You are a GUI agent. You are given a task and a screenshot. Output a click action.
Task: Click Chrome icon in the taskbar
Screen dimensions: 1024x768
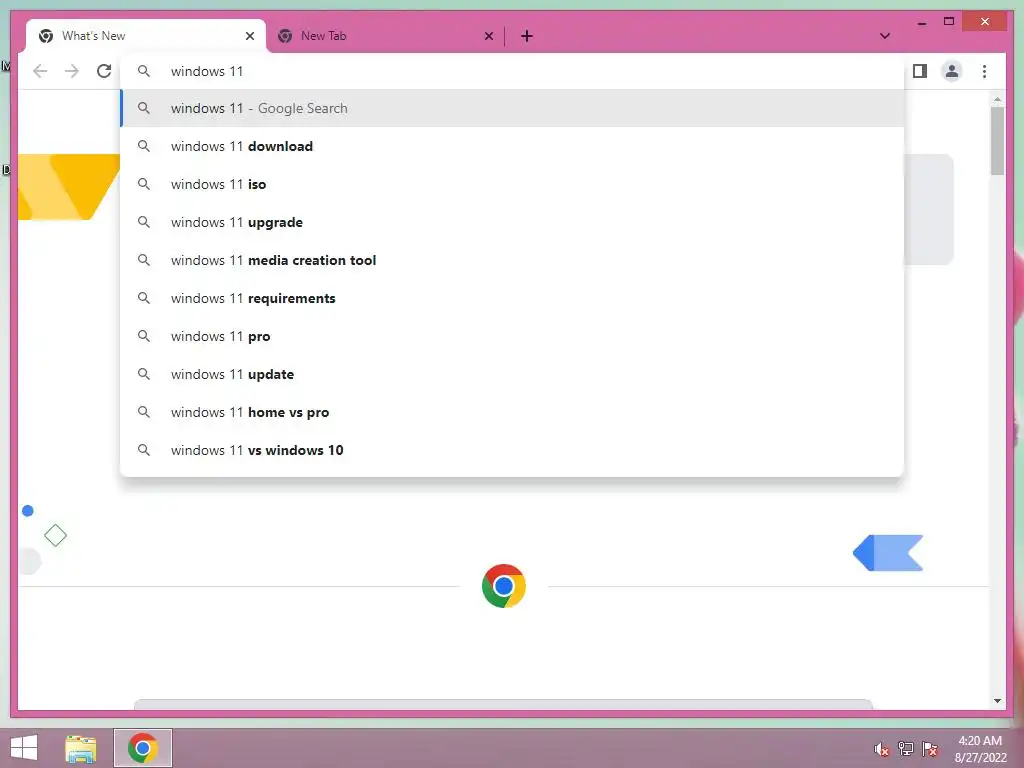[x=142, y=748]
